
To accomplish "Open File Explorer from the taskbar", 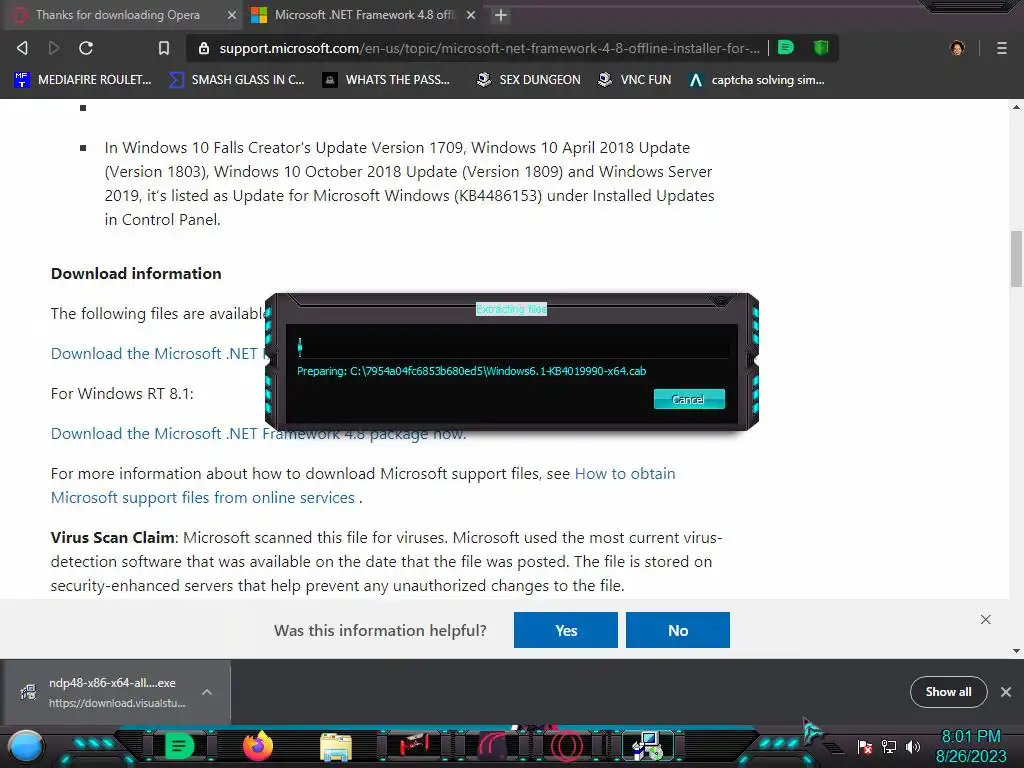I will click(336, 747).
